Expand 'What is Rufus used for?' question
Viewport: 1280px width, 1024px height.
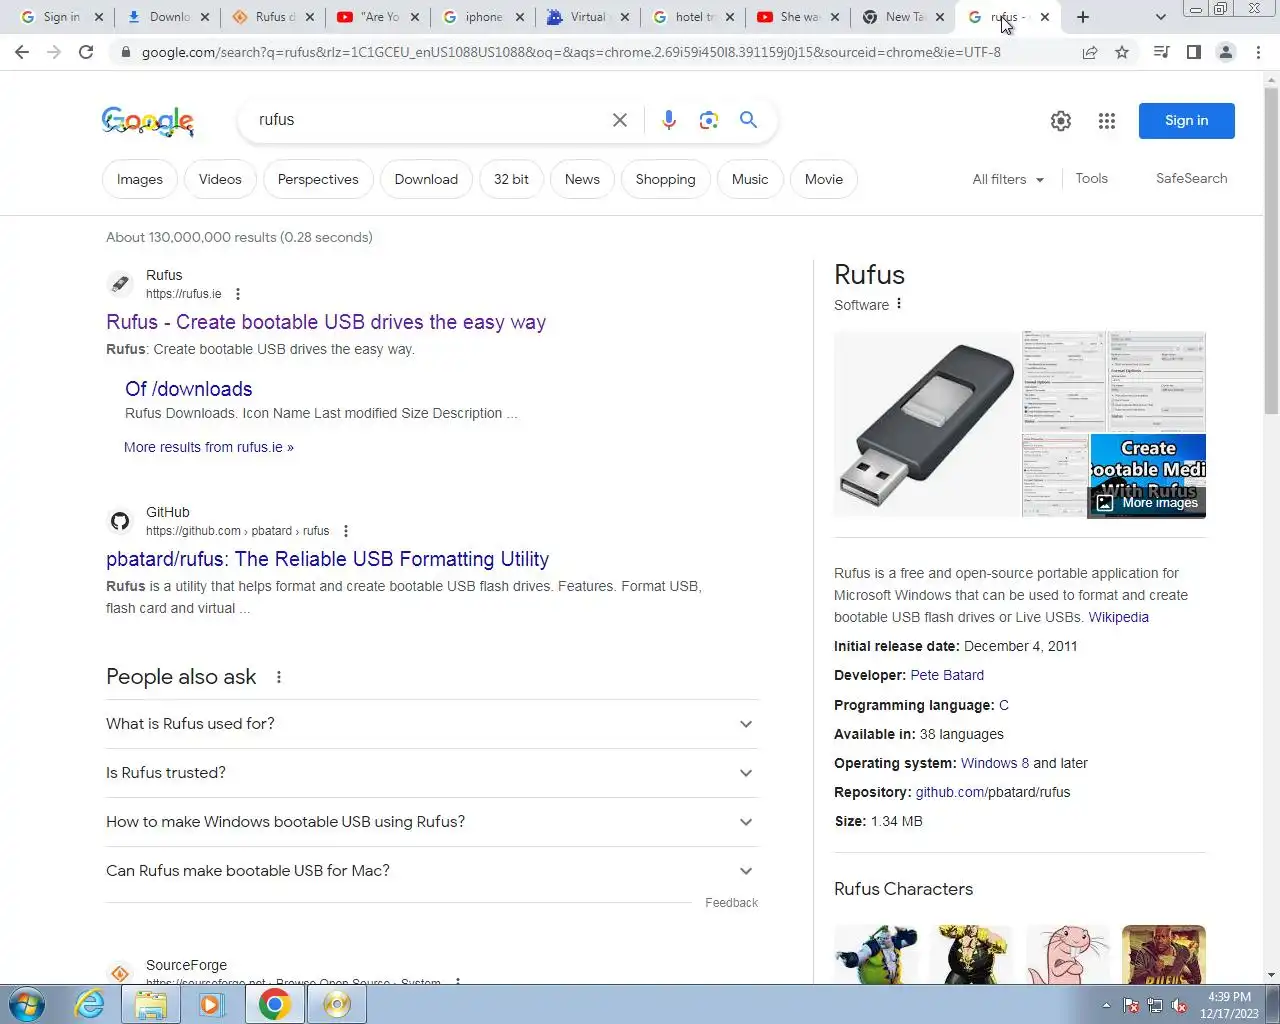431,724
